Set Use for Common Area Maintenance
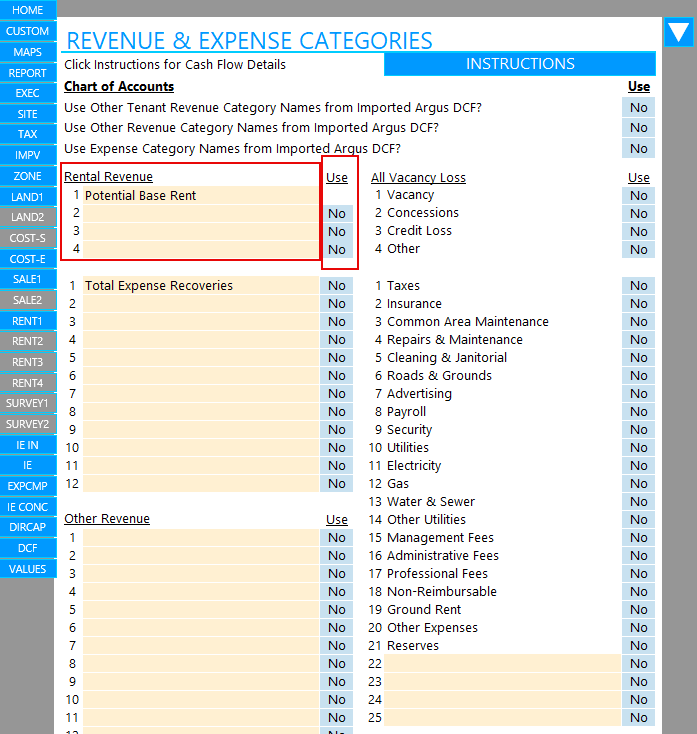Image resolution: width=697 pixels, height=734 pixels. [x=638, y=322]
